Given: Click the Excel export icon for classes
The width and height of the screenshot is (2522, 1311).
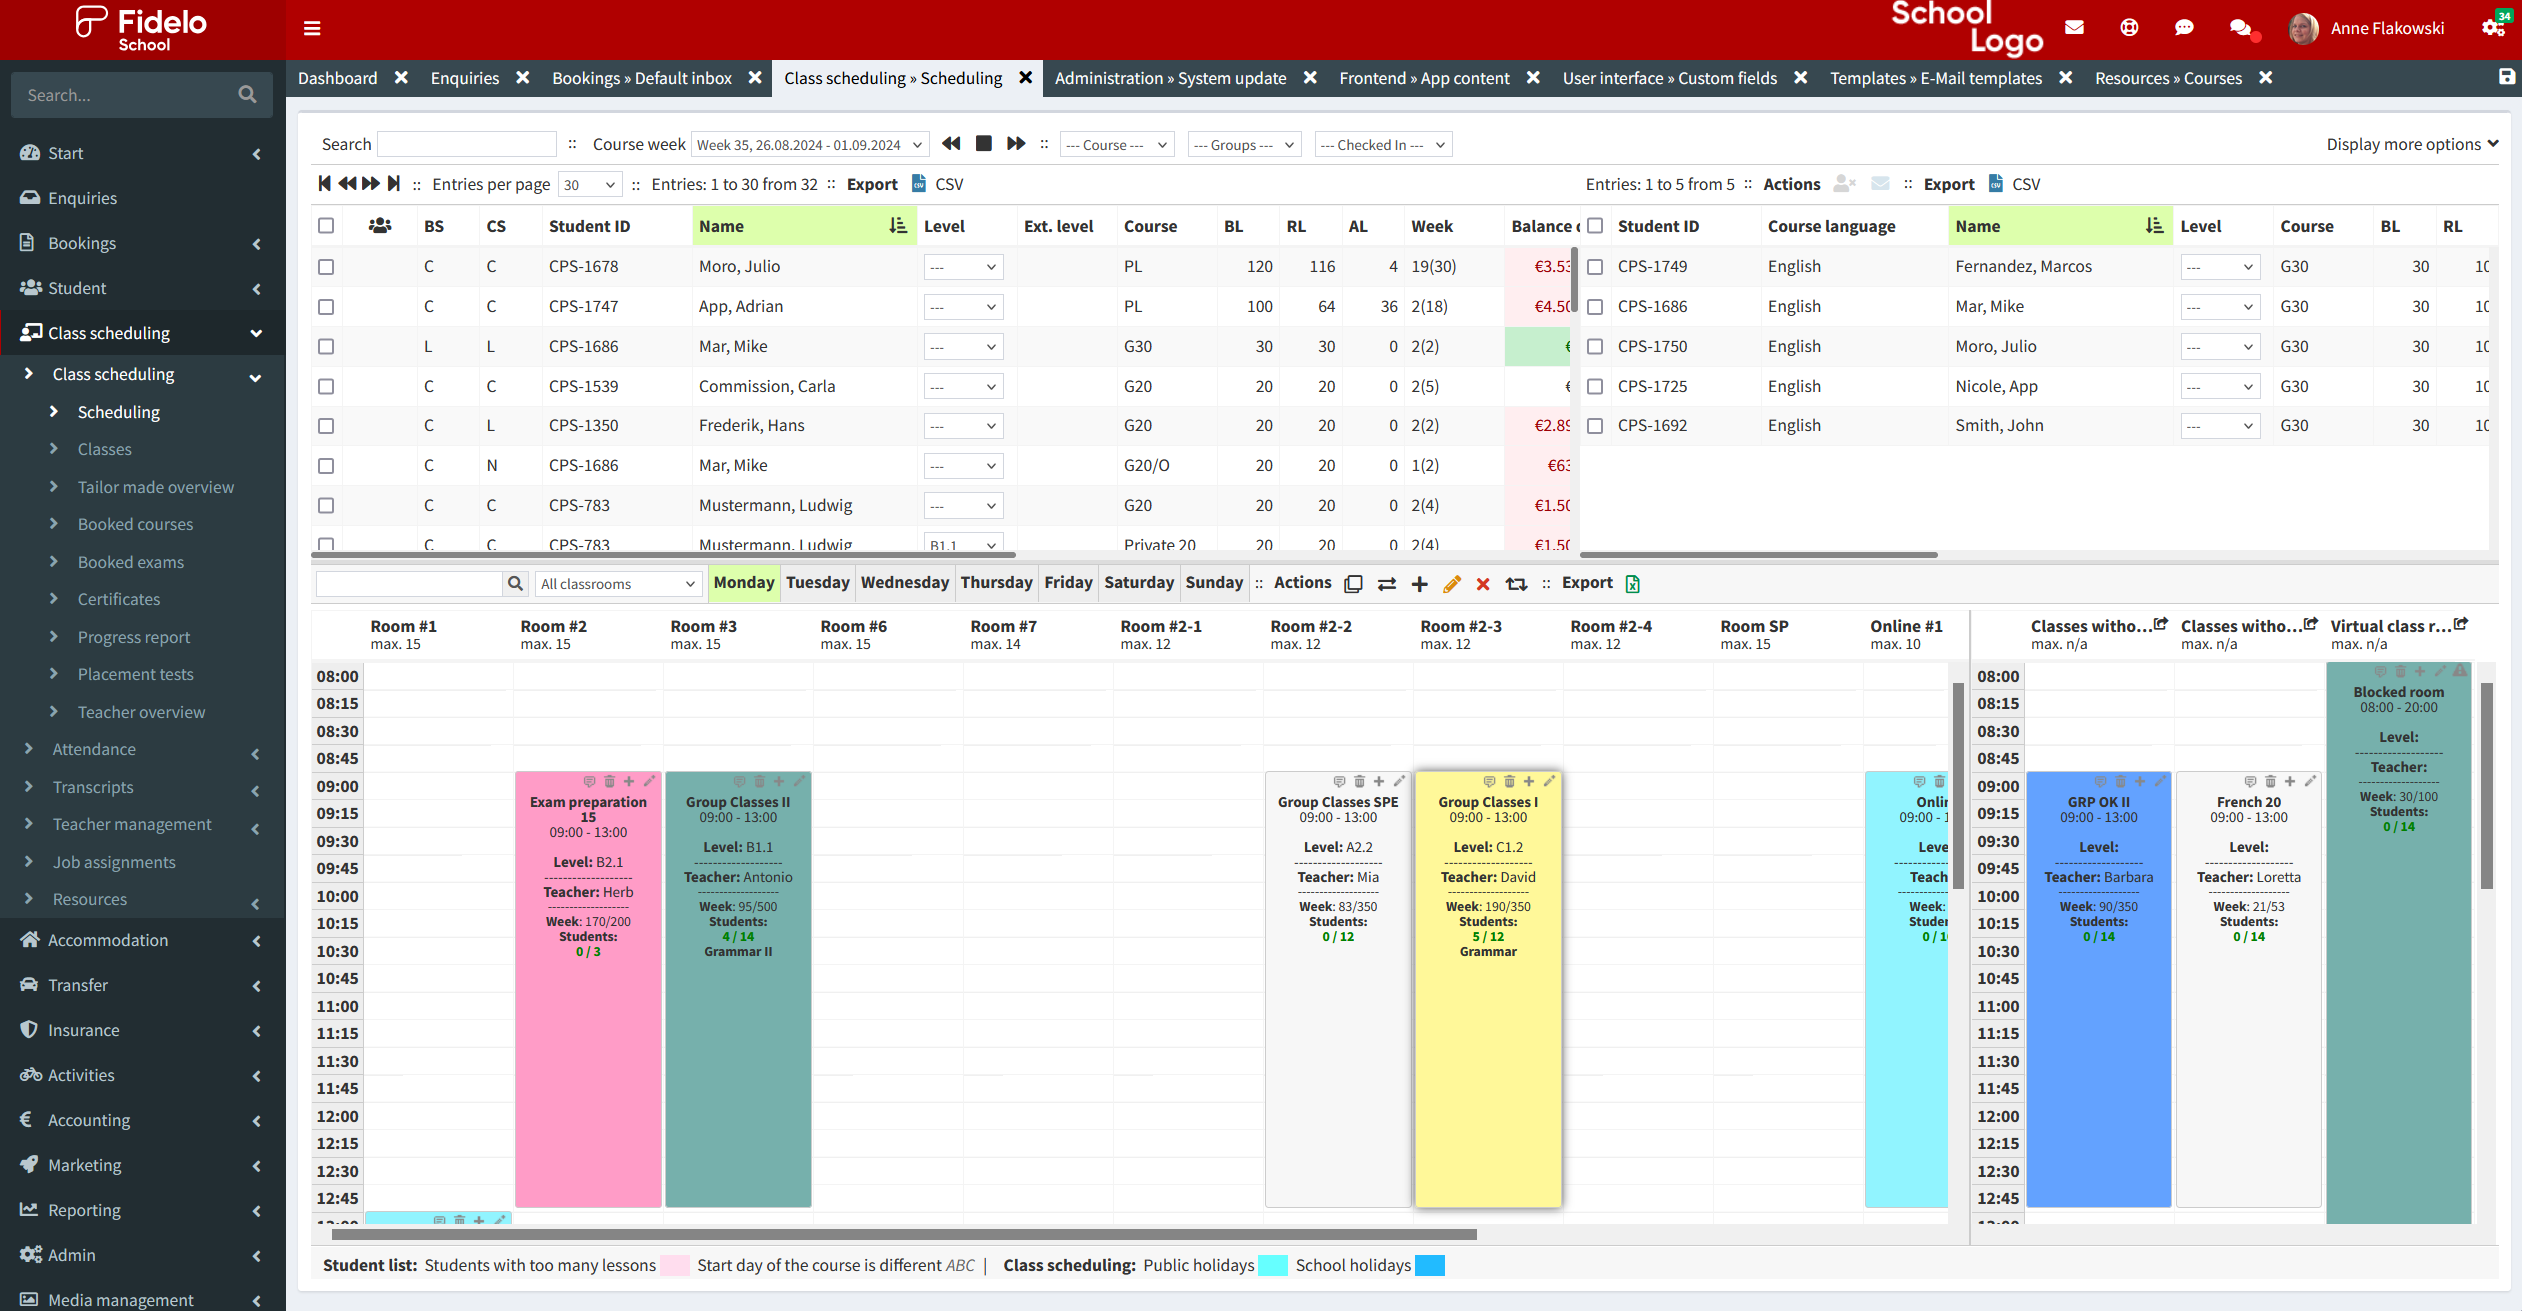Looking at the screenshot, I should pos(1633,584).
